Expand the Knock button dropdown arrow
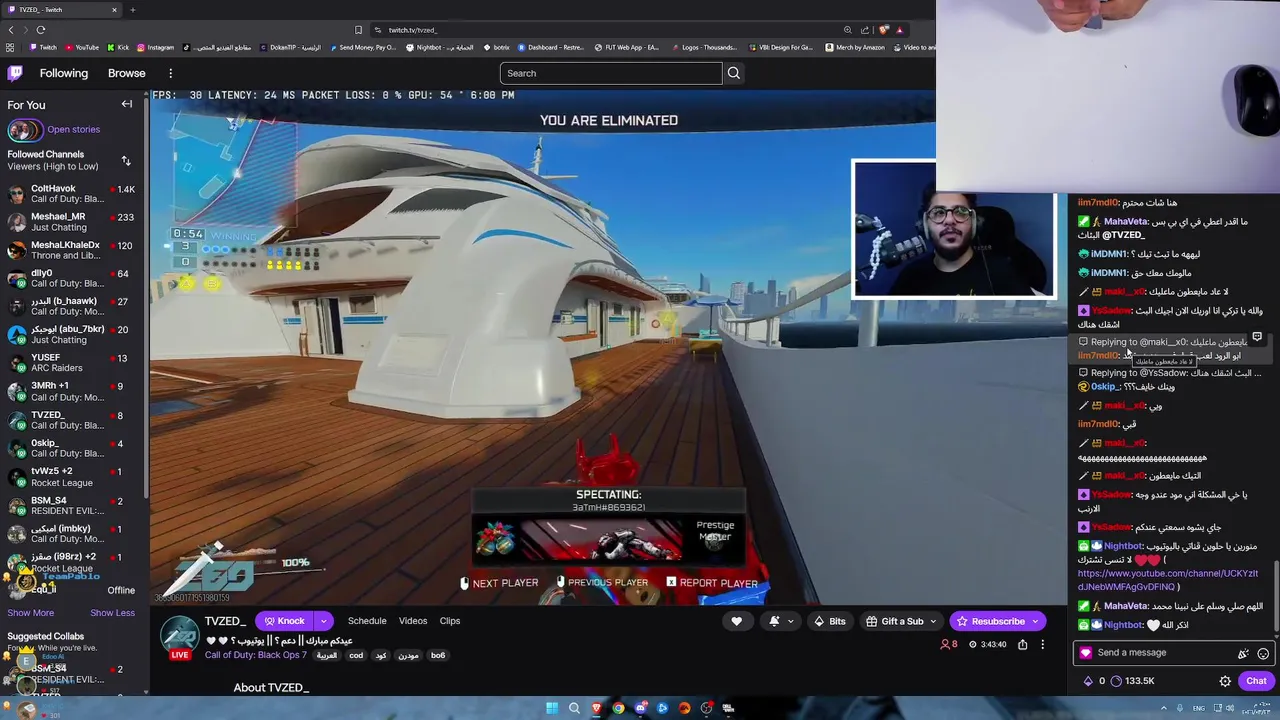 click(323, 621)
